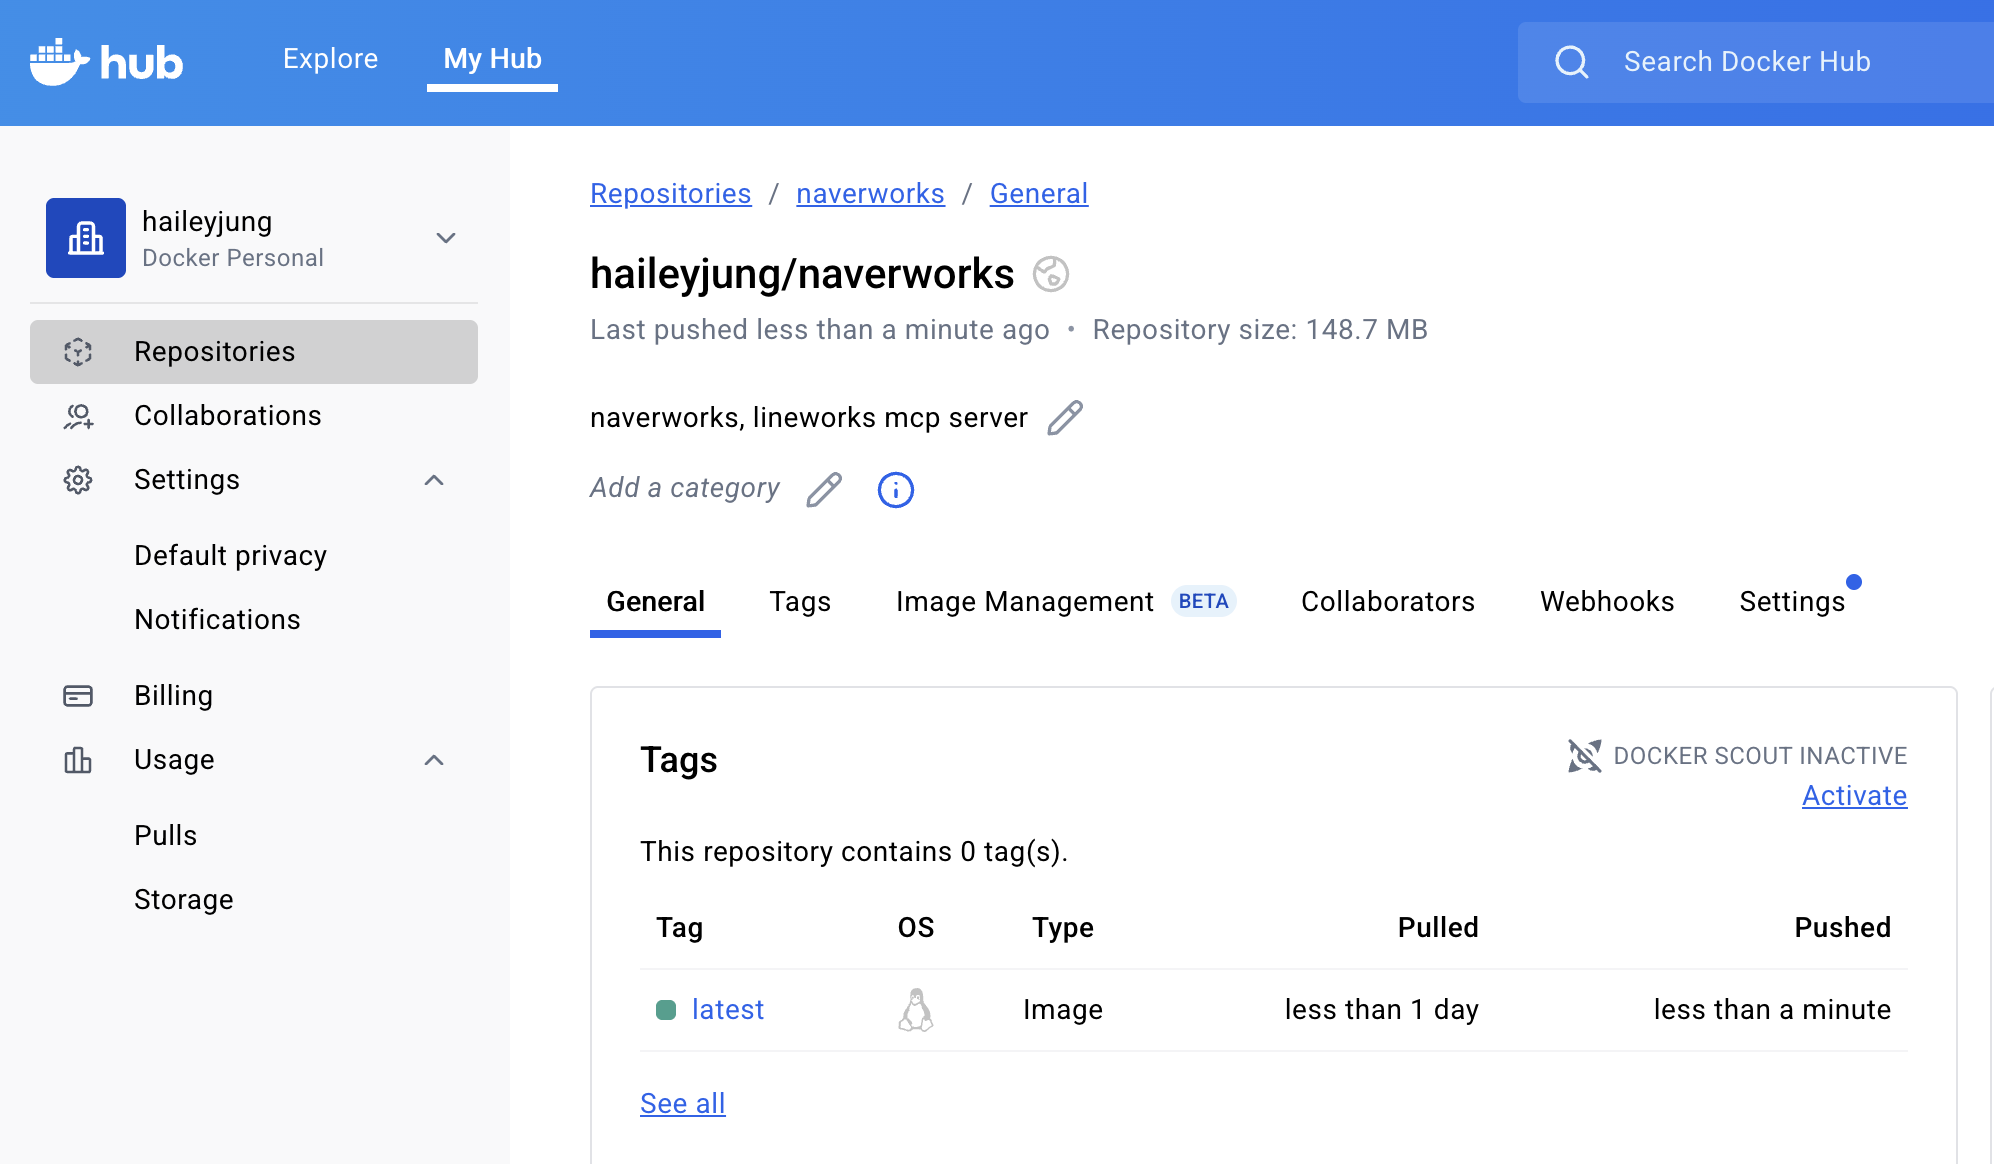Click the haileyjung organization avatar icon
This screenshot has height=1164, width=1994.
[86, 238]
